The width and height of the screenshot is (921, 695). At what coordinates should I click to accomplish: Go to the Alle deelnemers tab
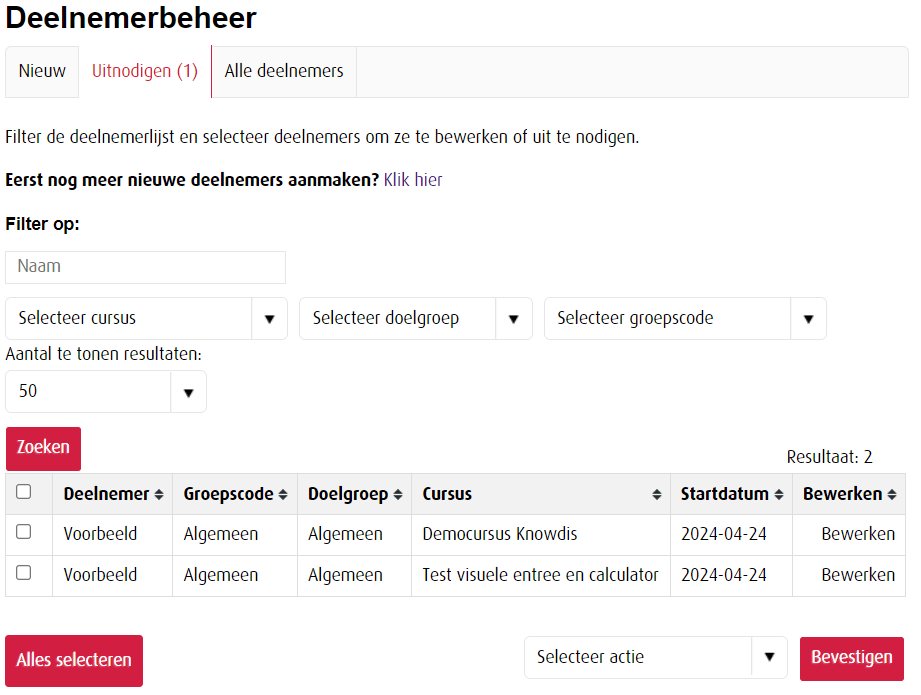(x=284, y=71)
